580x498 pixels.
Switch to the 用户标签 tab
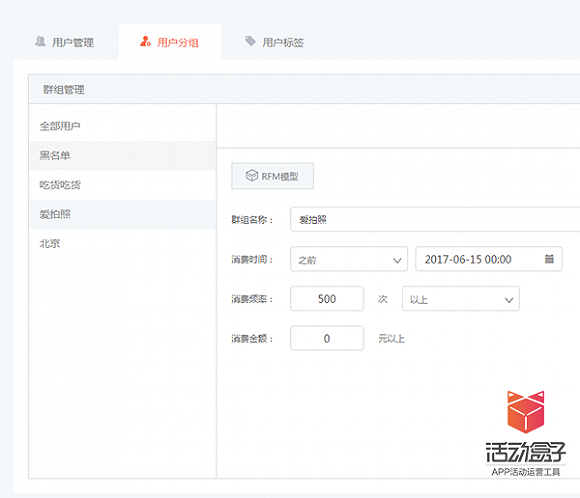274,42
